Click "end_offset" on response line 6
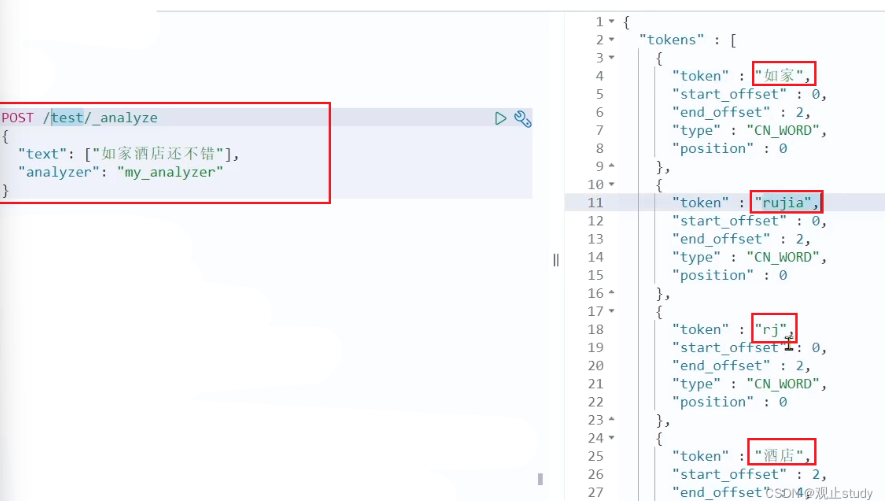Screen dimensions: 889x501 click(x=721, y=112)
